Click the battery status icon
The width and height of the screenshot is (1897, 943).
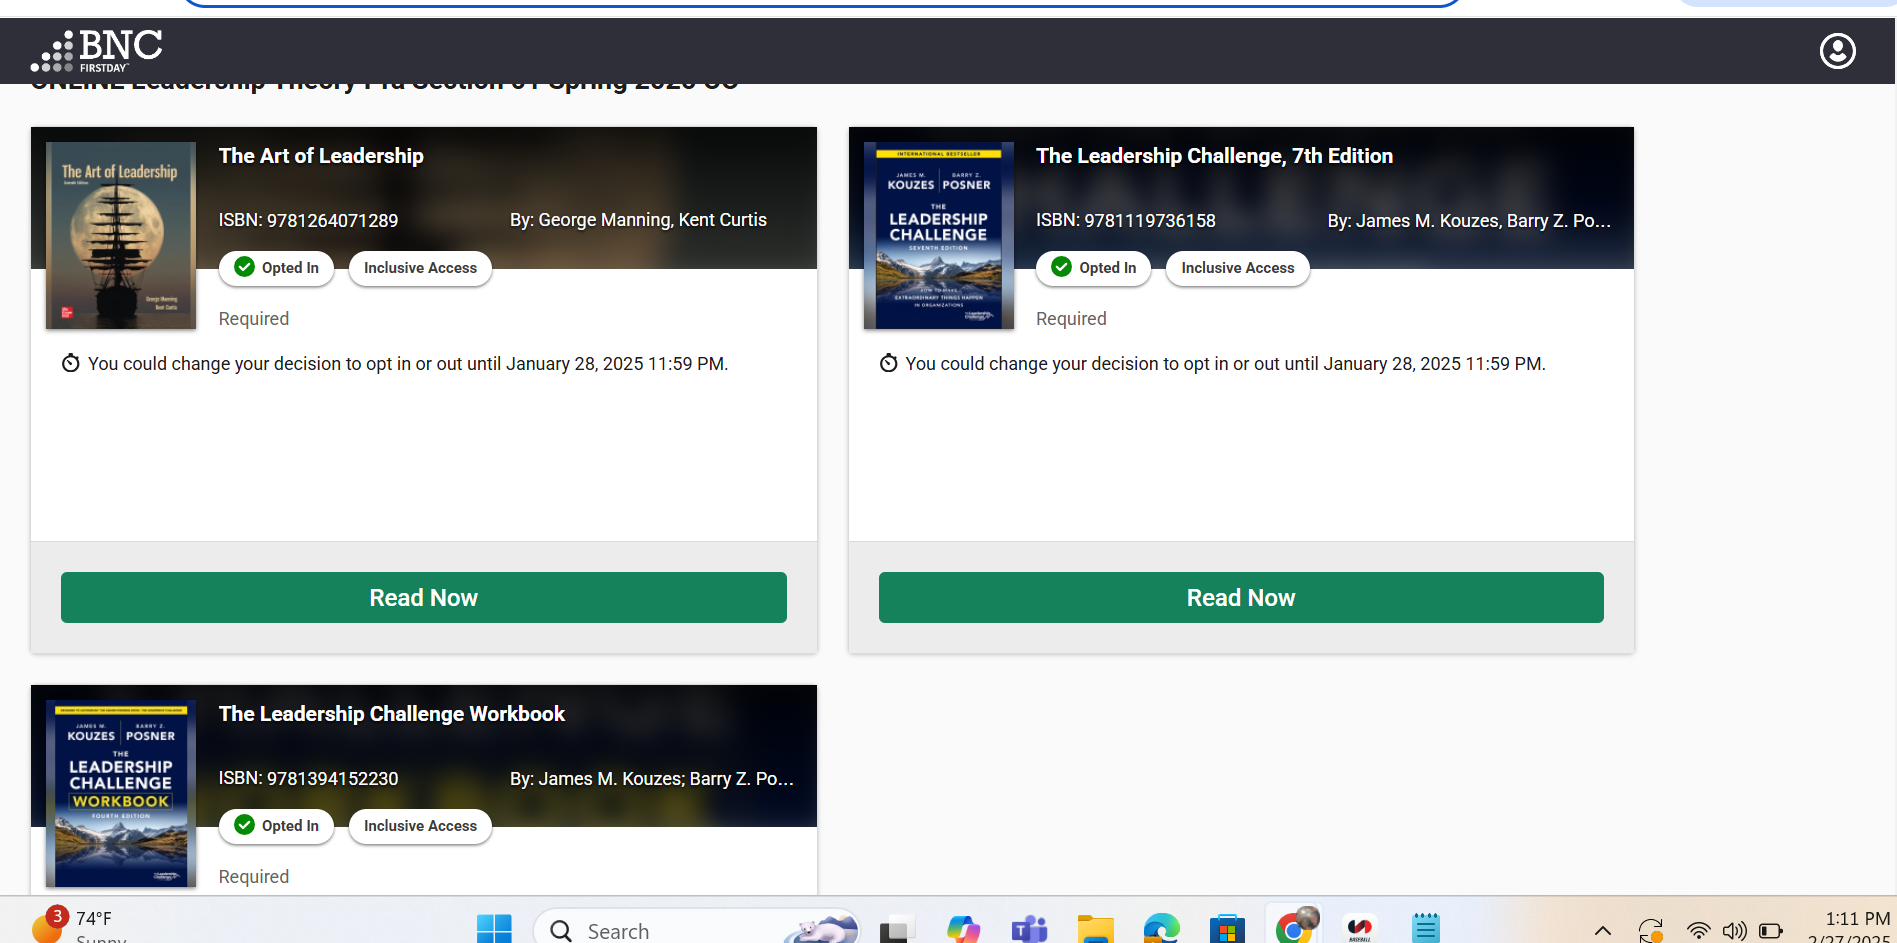[x=1770, y=931]
